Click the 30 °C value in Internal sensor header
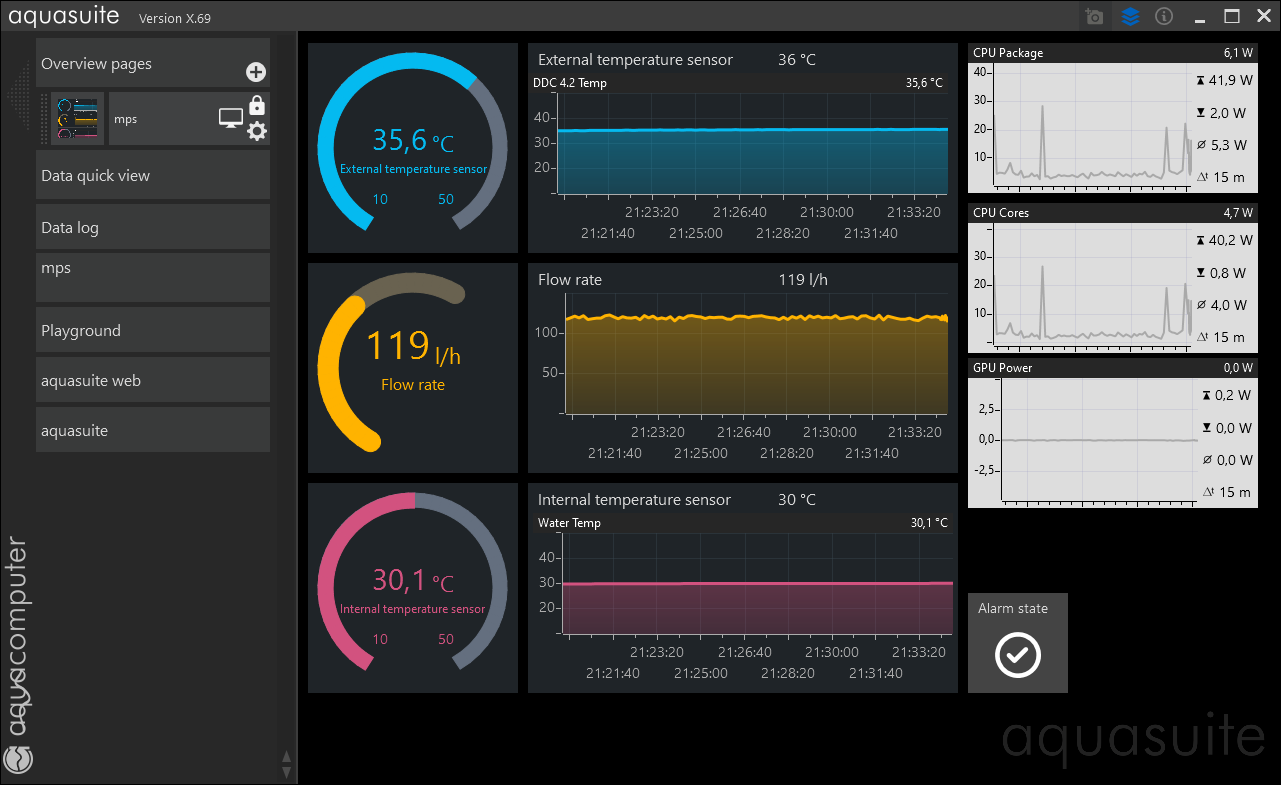 point(797,500)
